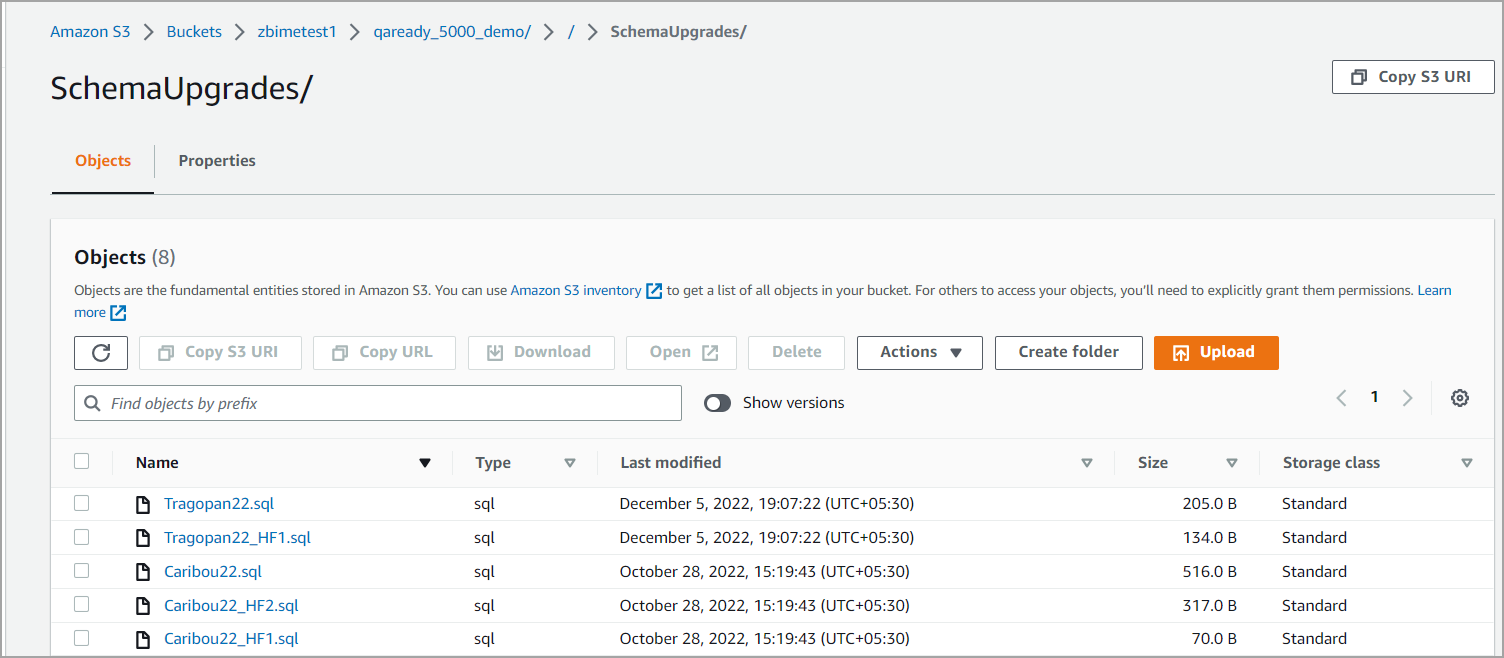
Task: Click the size value 70.0 B
Action: (1214, 639)
